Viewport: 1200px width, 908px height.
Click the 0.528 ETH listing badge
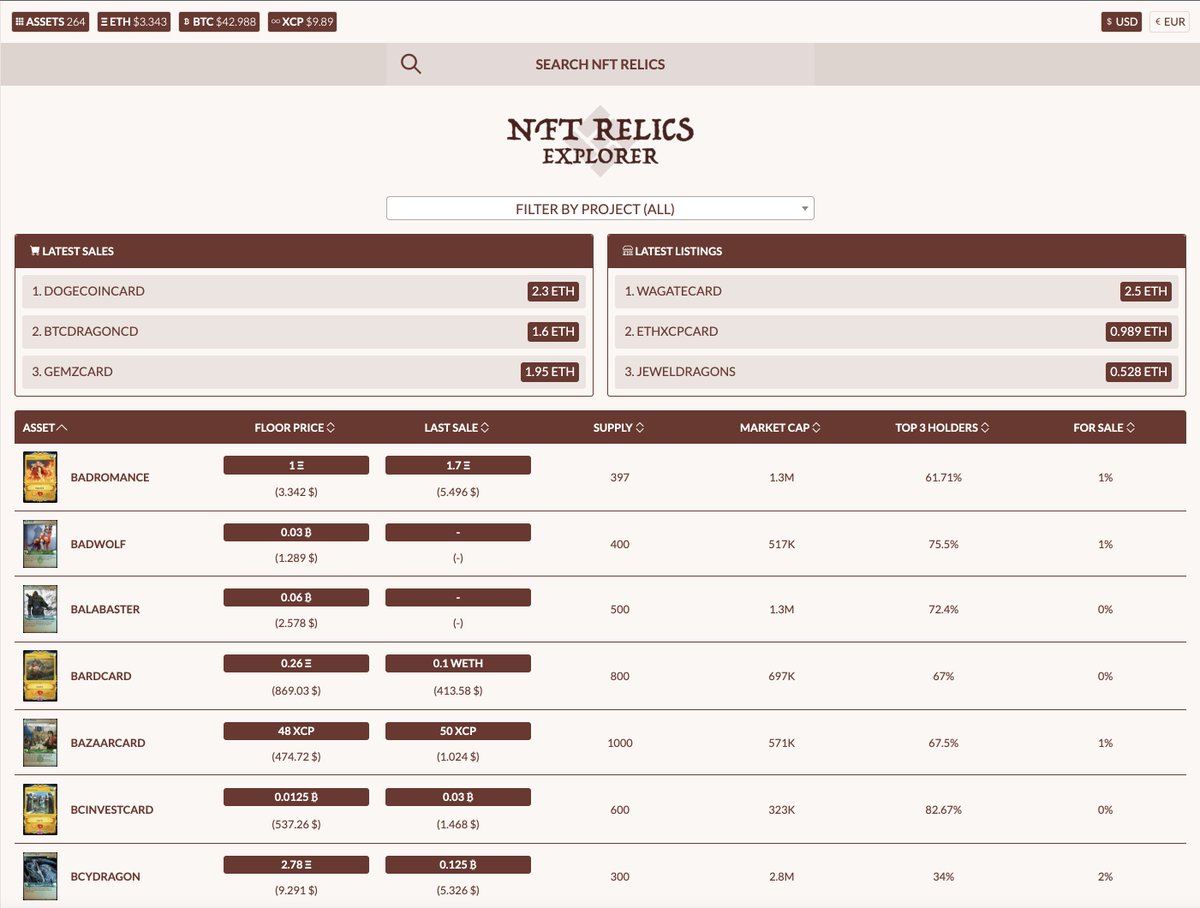(x=1138, y=371)
